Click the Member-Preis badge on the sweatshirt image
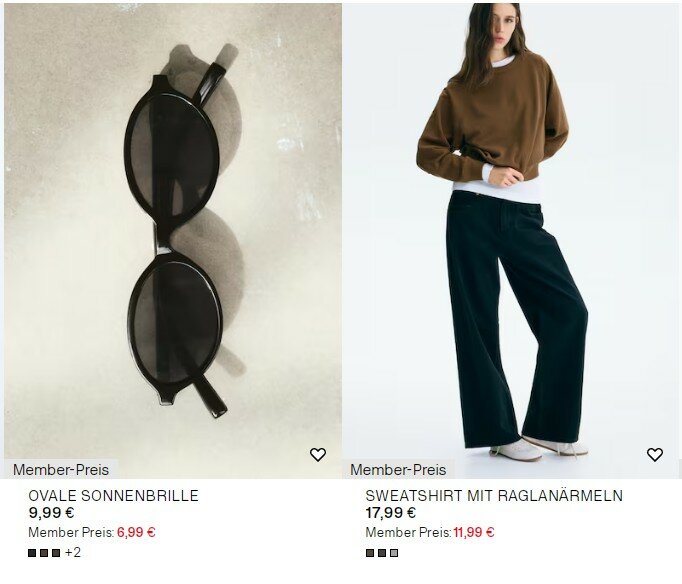This screenshot has width=682, height=584. tap(398, 470)
